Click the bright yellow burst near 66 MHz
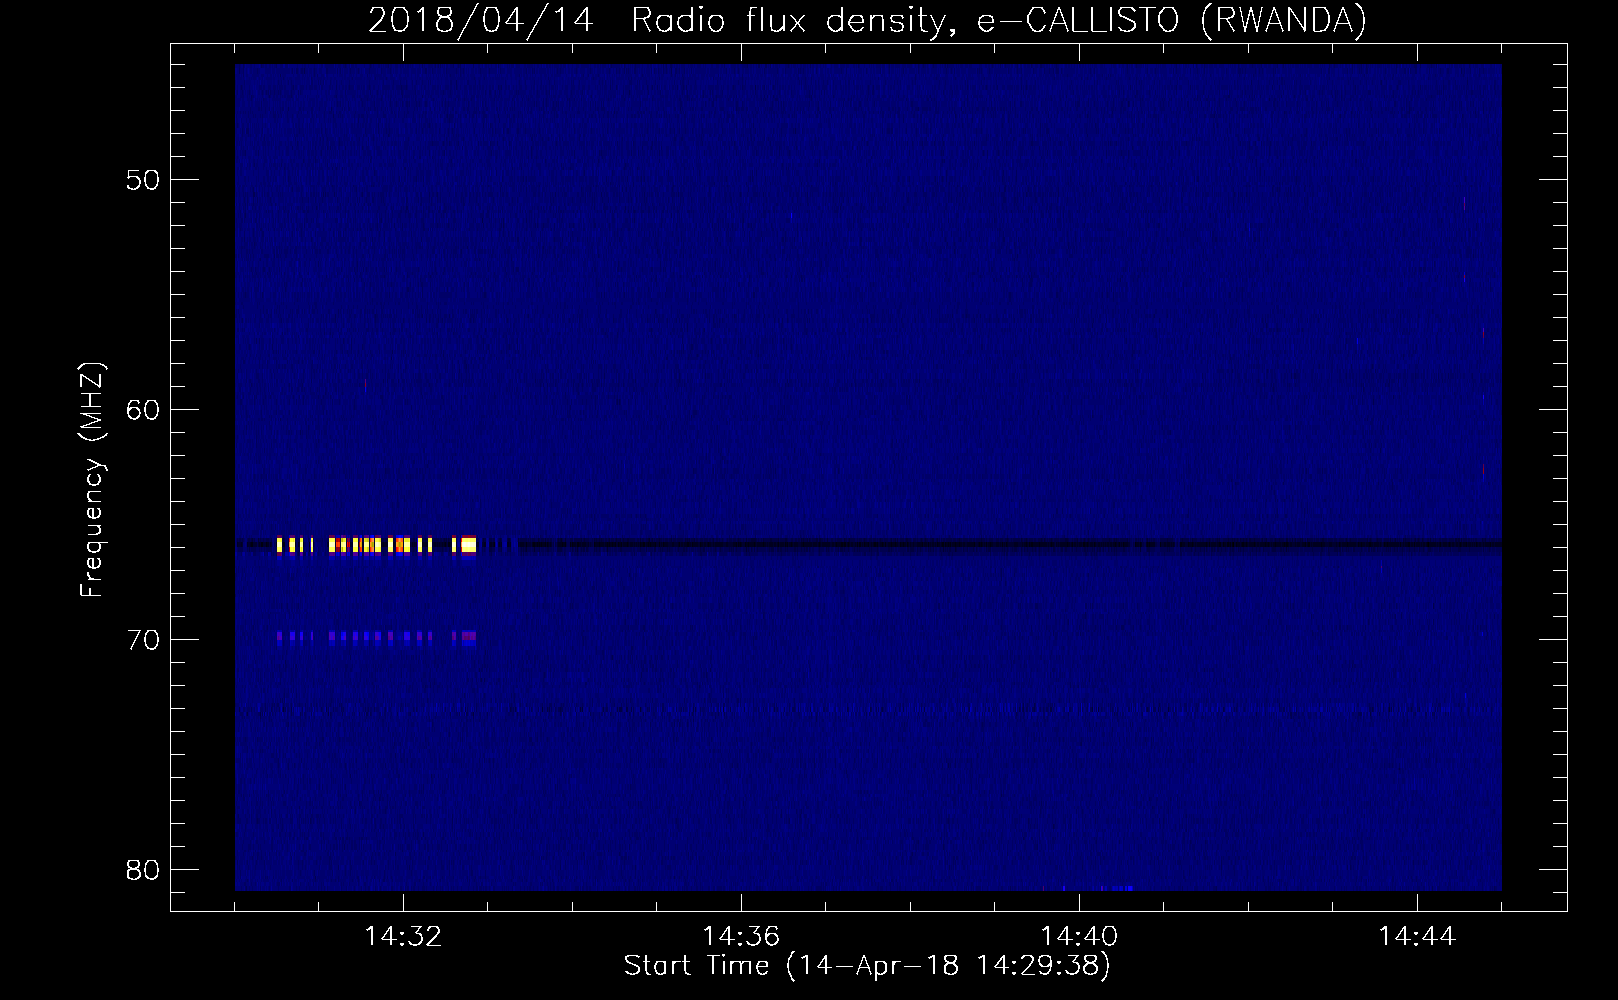Viewport: 1618px width, 1000px height. [x=376, y=545]
